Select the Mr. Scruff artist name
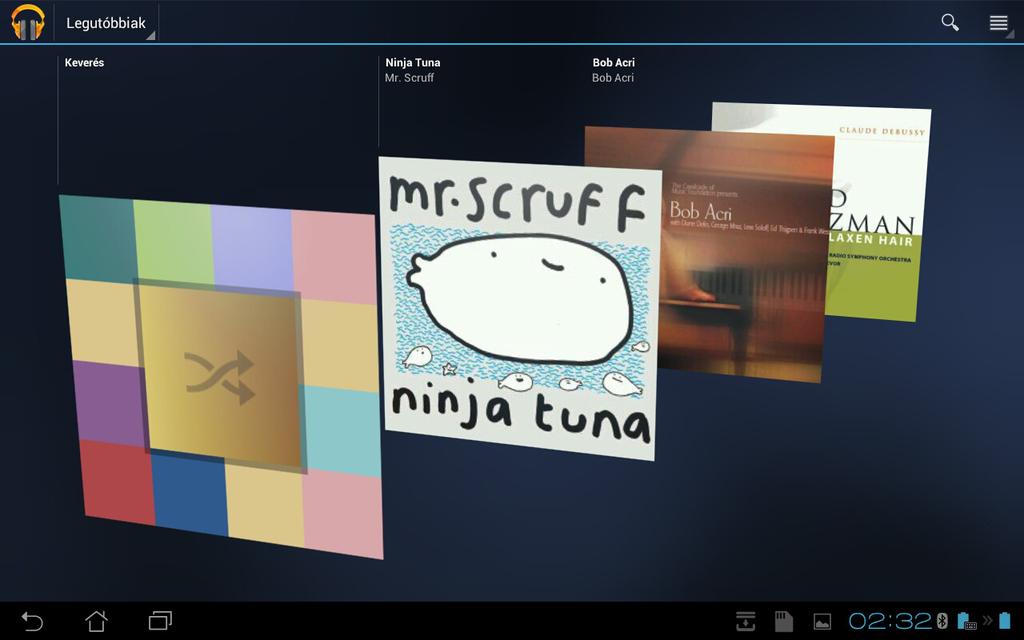The height and width of the screenshot is (640, 1024). [x=409, y=78]
